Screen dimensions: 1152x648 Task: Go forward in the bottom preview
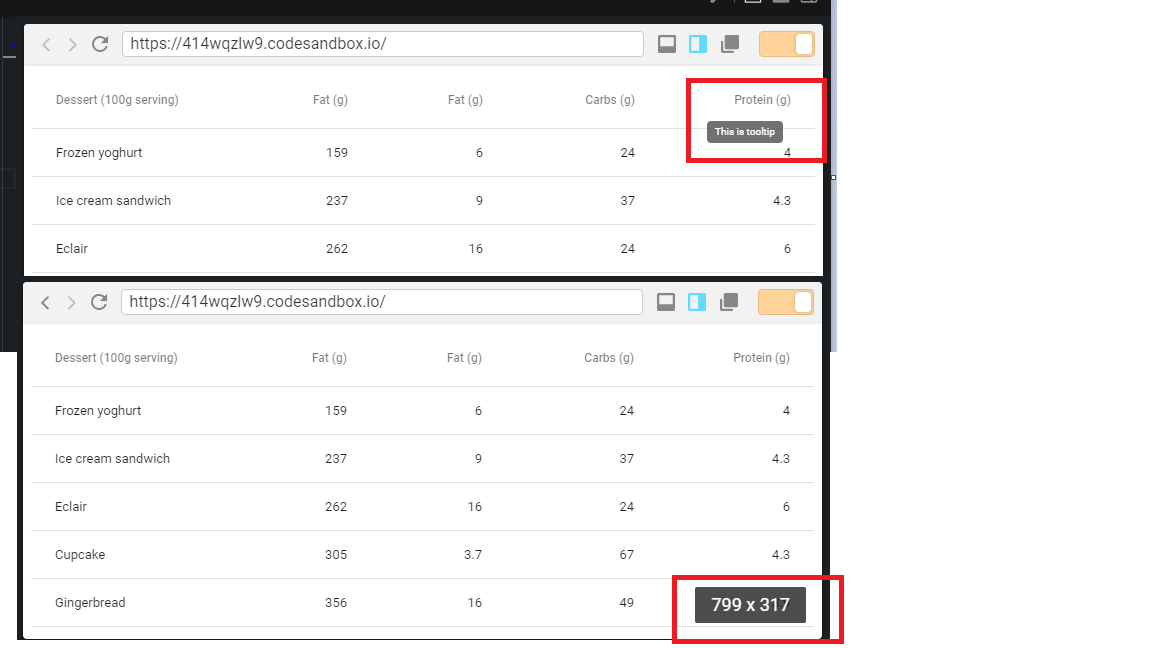(71, 302)
